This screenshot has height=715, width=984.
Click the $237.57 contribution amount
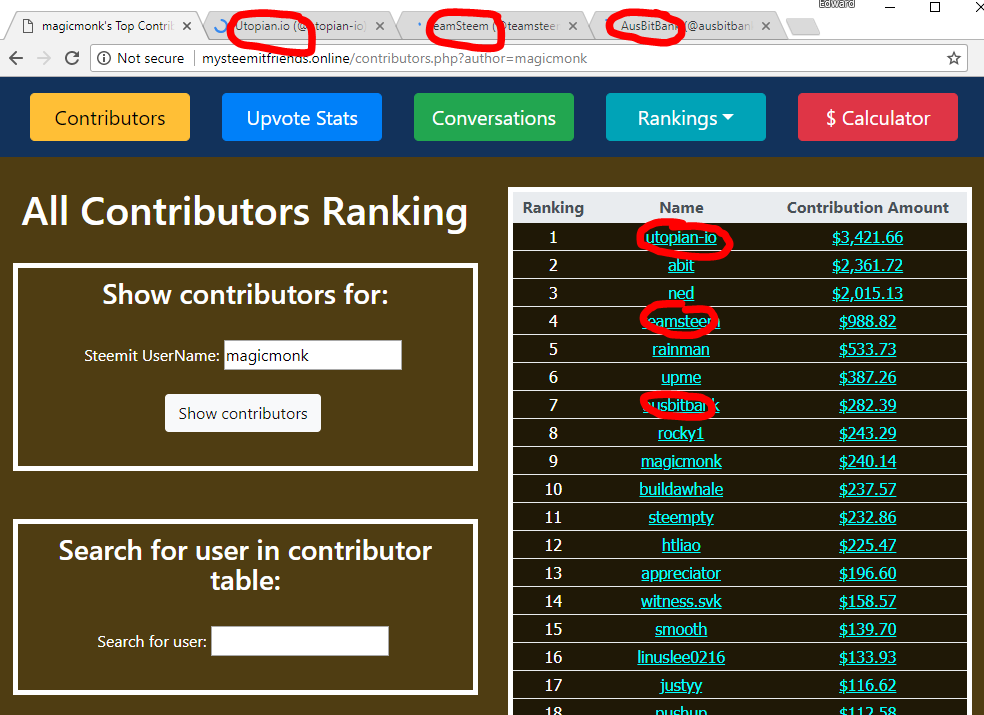867,489
